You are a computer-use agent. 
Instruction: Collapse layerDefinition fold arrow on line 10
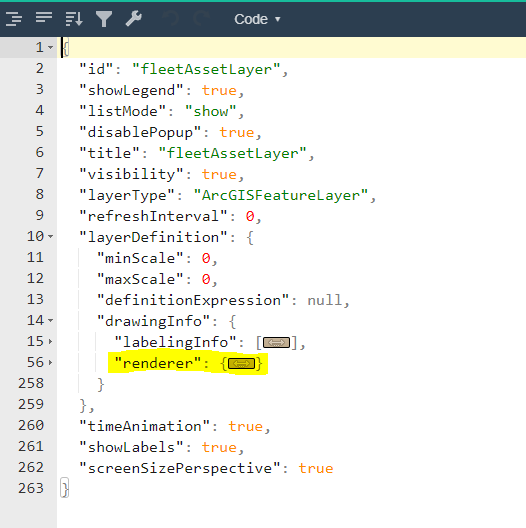coord(51,236)
